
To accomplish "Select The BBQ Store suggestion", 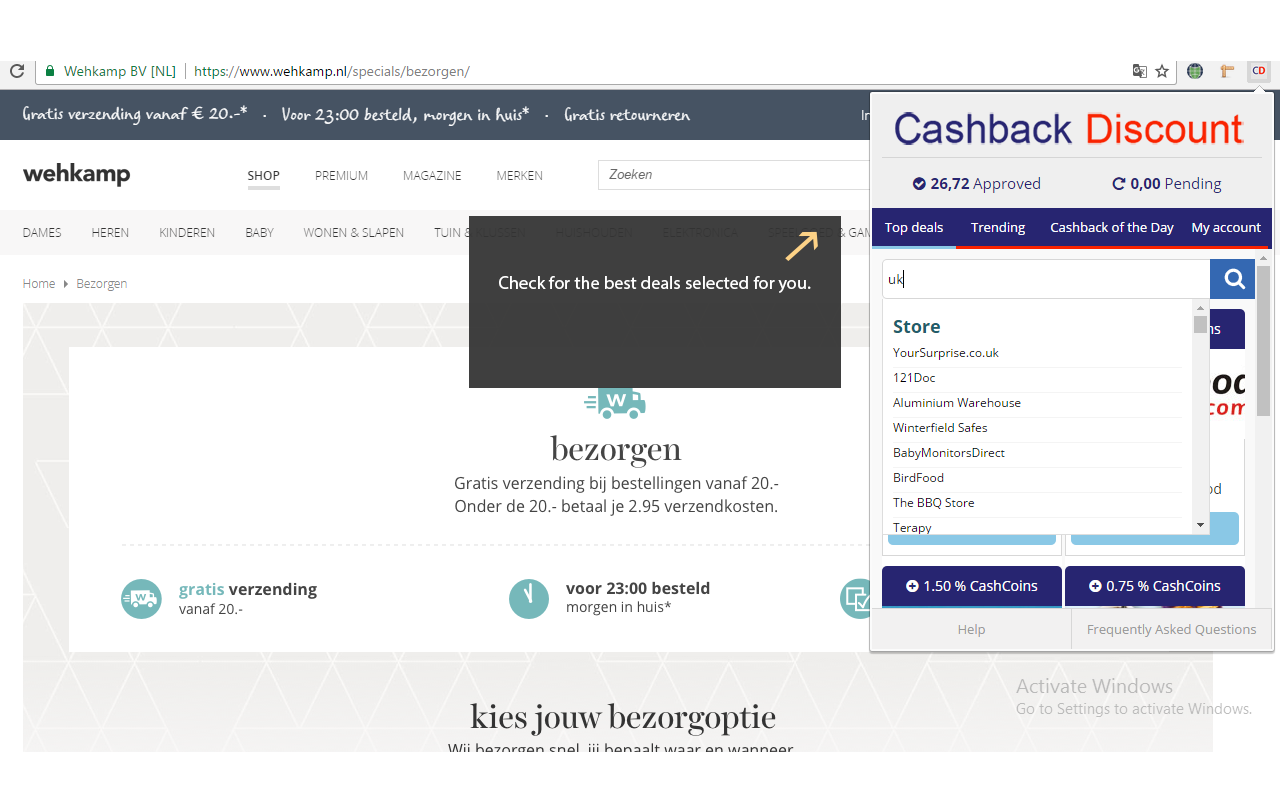I will pos(1037,503).
